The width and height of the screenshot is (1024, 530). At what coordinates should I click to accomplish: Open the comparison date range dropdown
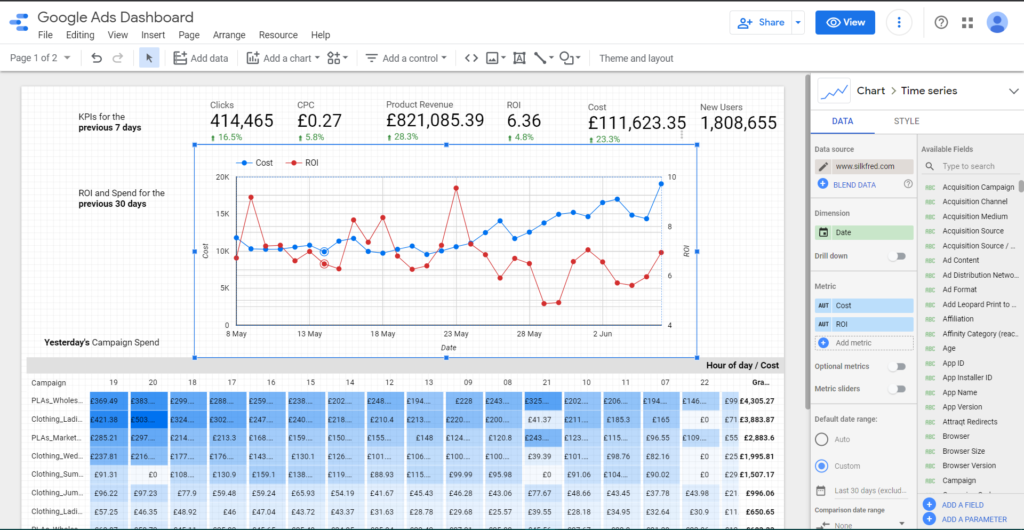pyautogui.click(x=861, y=523)
